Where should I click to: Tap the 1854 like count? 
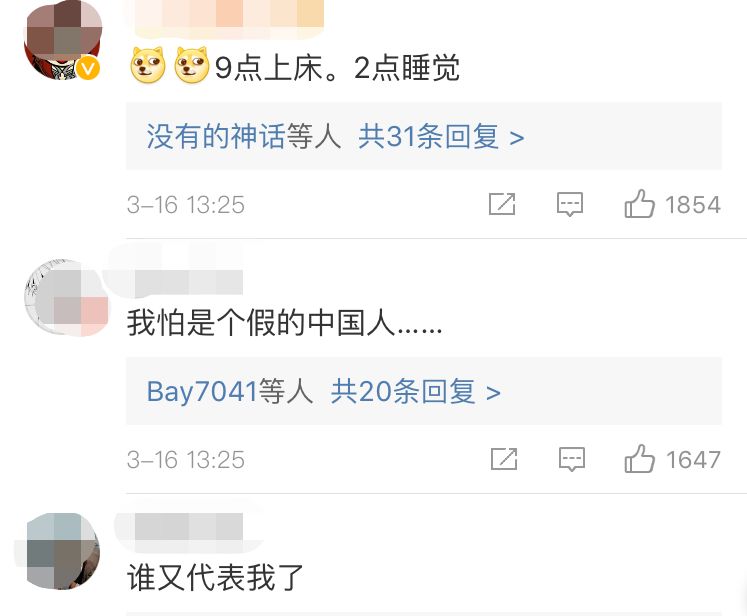(693, 205)
